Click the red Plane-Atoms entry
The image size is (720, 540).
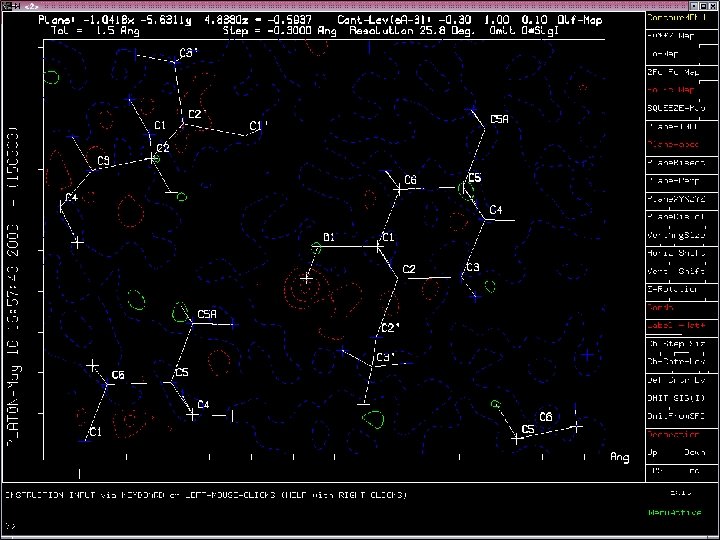(x=673, y=145)
